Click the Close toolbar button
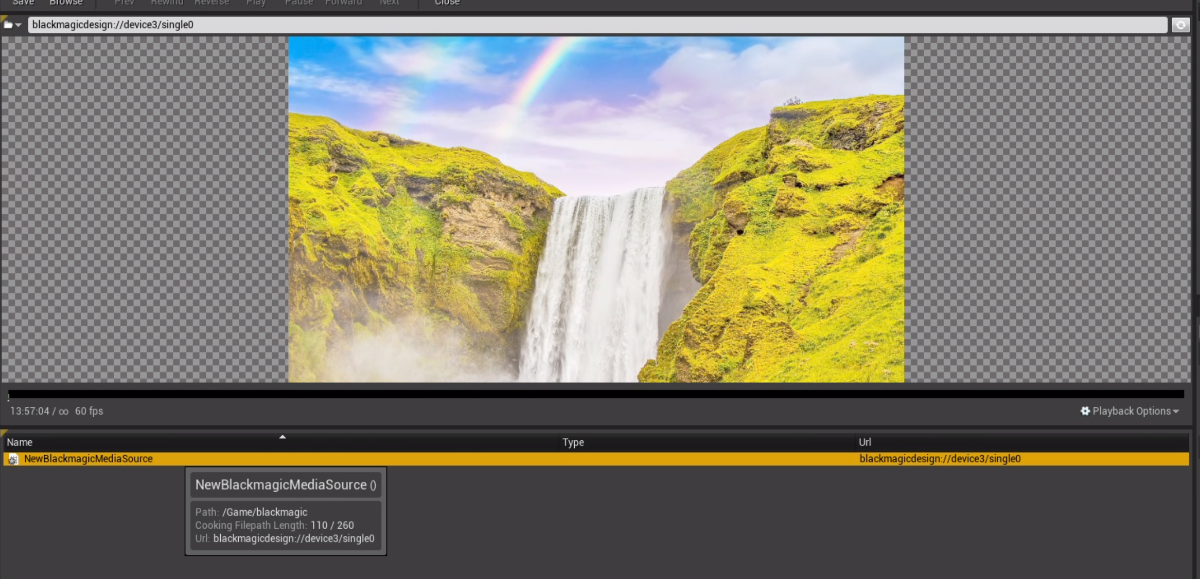Image resolution: width=1200 pixels, height=579 pixels. click(447, 3)
